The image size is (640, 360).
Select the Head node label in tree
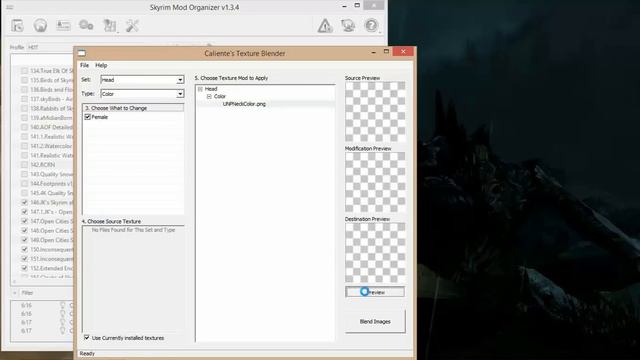211,89
